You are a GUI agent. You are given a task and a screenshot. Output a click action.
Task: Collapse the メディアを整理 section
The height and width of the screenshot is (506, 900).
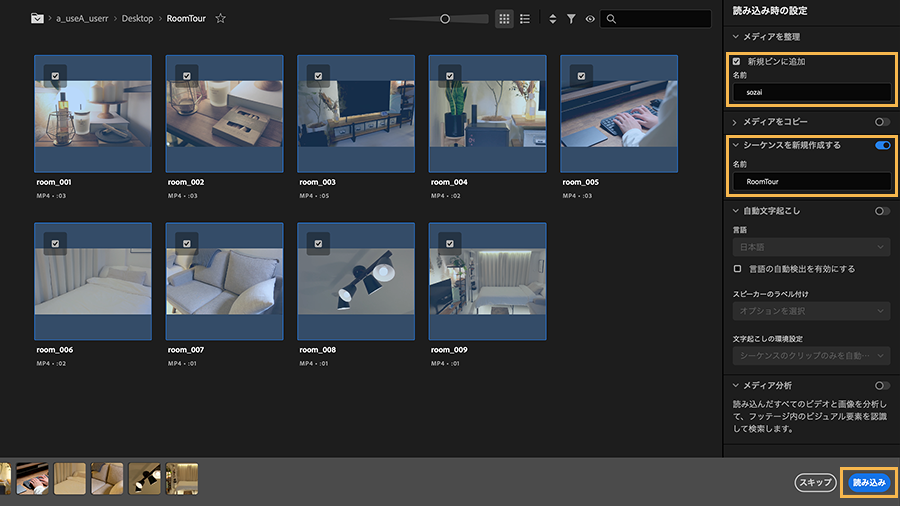pyautogui.click(x=735, y=37)
